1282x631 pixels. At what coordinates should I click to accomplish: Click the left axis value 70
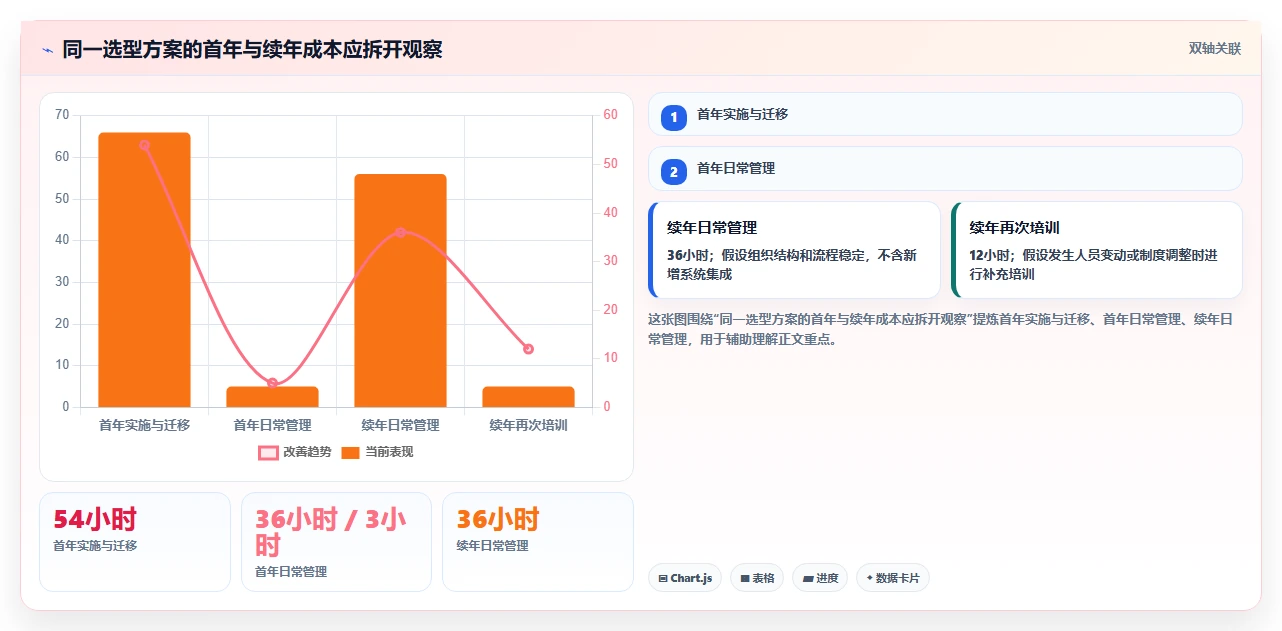tap(62, 115)
